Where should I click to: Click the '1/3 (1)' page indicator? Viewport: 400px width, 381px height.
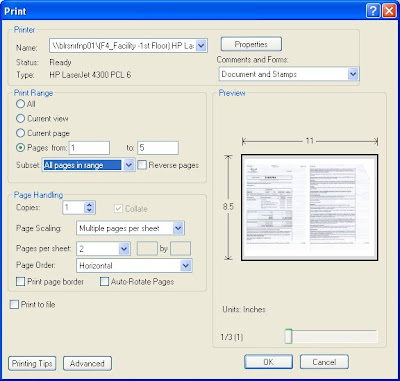232,337
